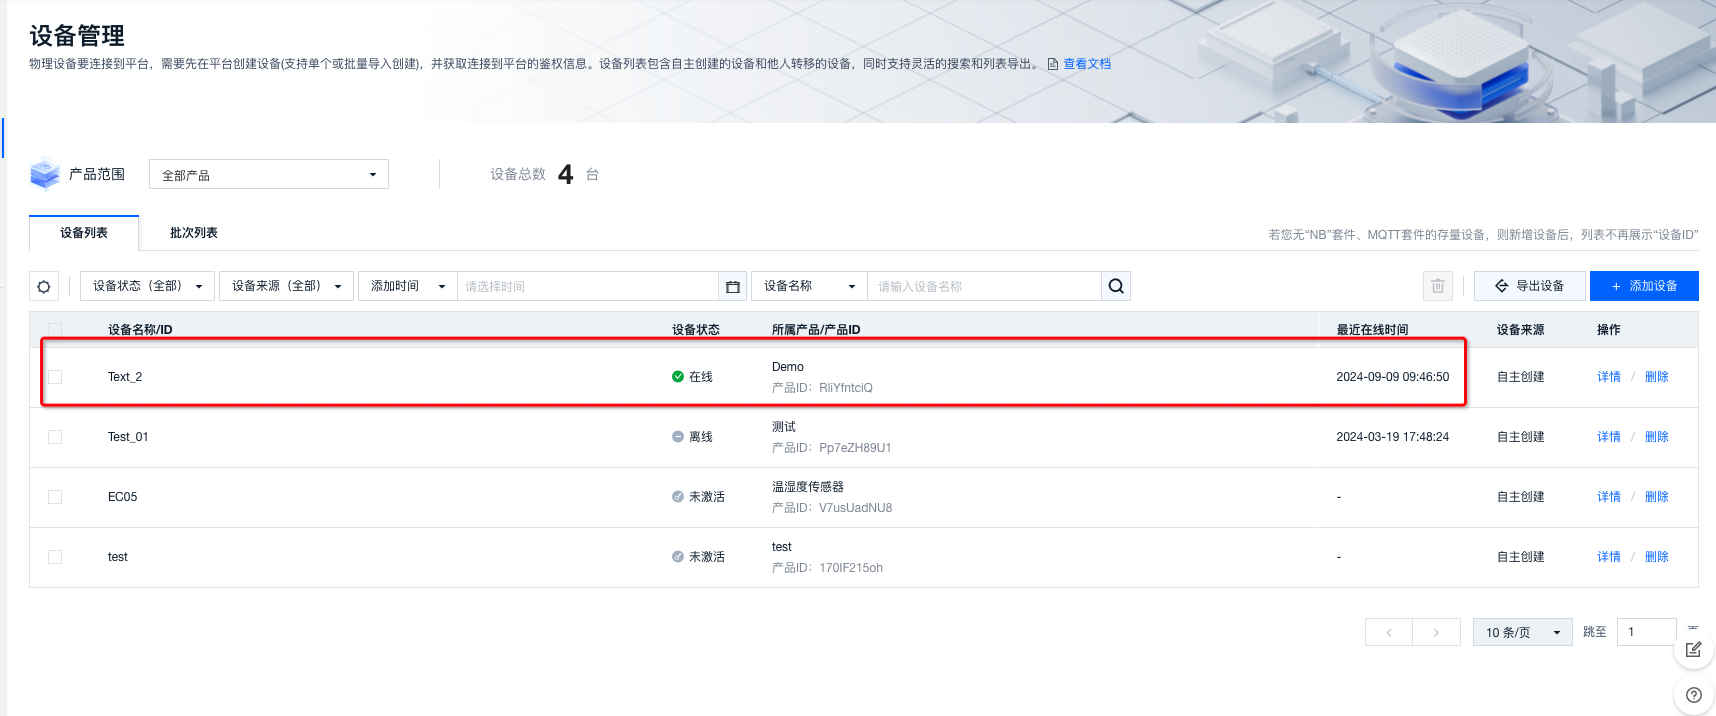This screenshot has height=716, width=1716.
Task: Toggle the select-all header checkbox
Action: (x=55, y=329)
